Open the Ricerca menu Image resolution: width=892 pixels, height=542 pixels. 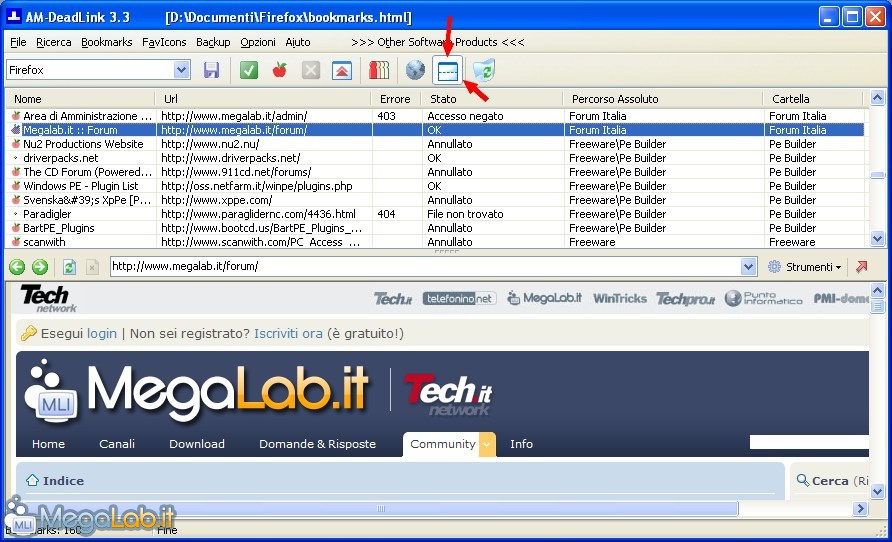[53, 42]
